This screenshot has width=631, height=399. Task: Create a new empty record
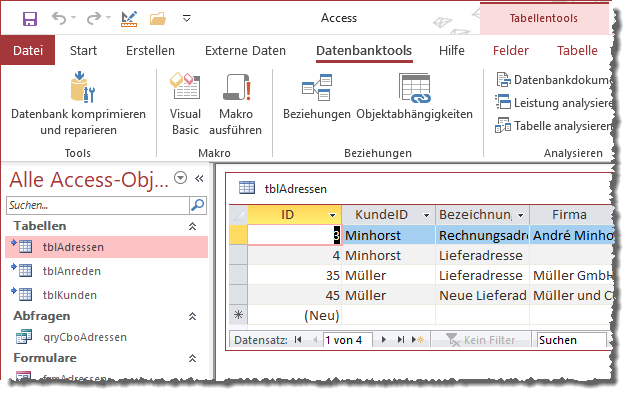click(418, 340)
